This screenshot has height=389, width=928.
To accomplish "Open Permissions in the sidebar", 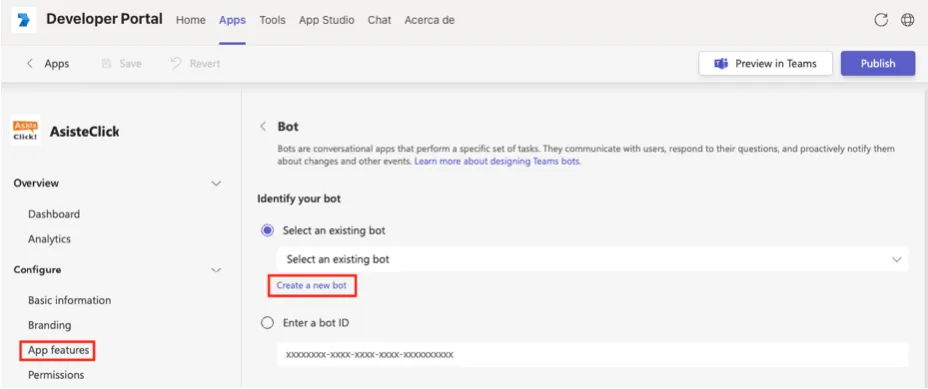I will [56, 375].
